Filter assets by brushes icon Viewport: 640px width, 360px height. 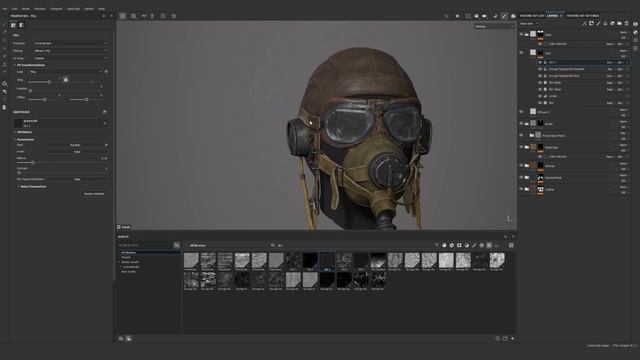(x=474, y=245)
